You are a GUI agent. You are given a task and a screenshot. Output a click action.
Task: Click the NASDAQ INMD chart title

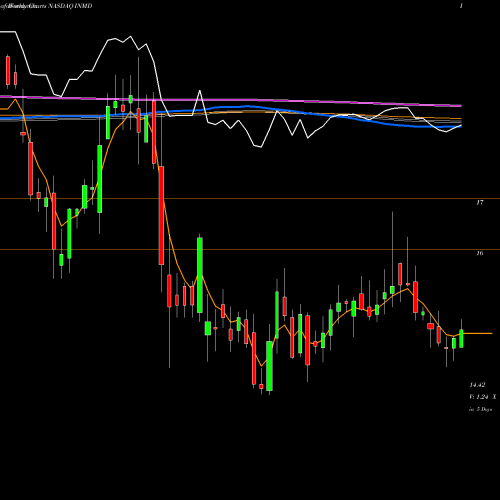point(70,6)
